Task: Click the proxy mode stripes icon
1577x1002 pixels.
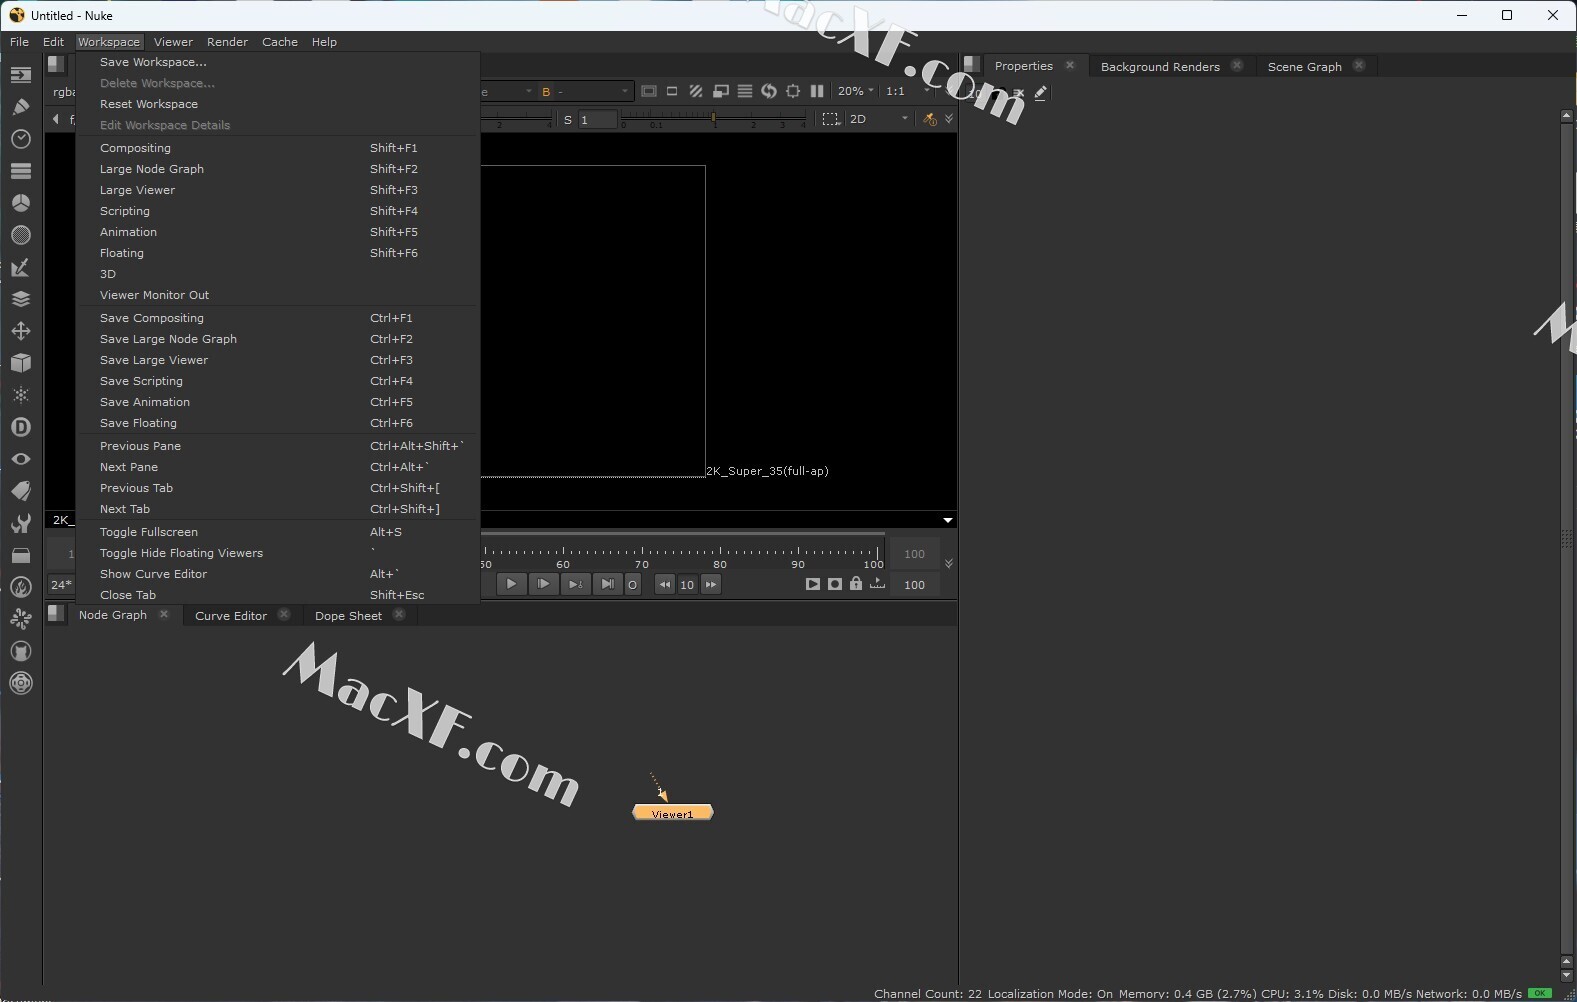Action: pos(696,91)
